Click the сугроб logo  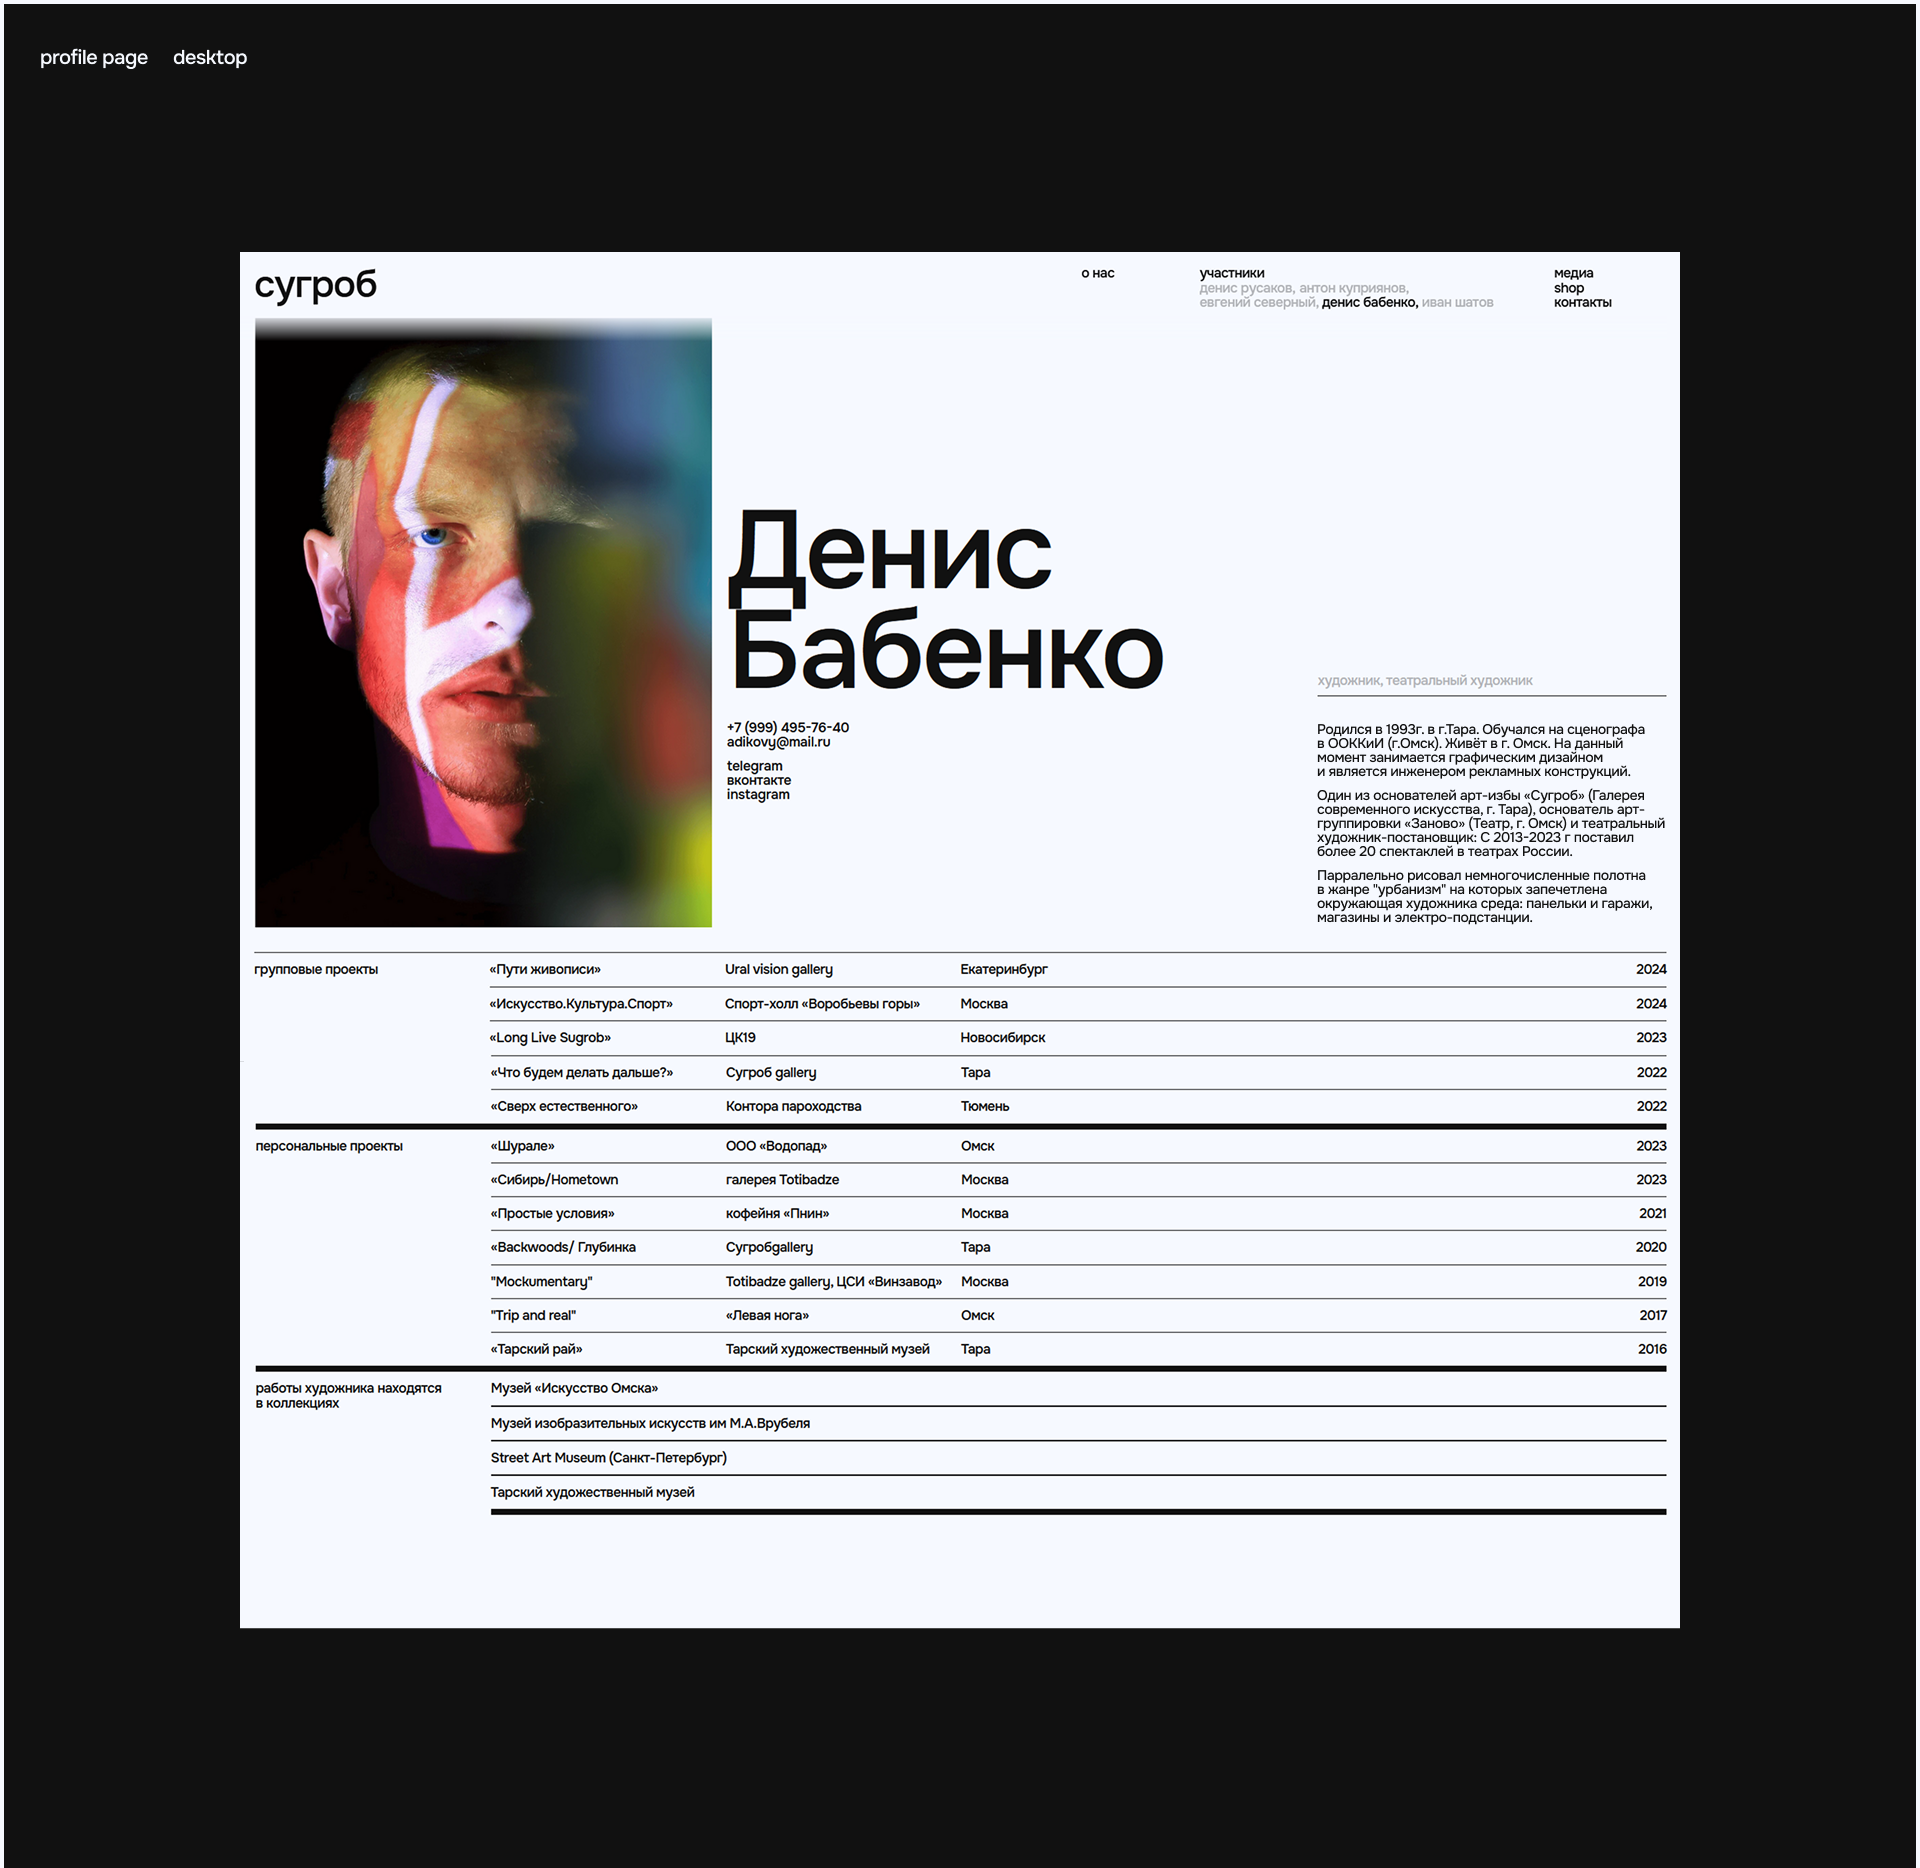coord(315,286)
